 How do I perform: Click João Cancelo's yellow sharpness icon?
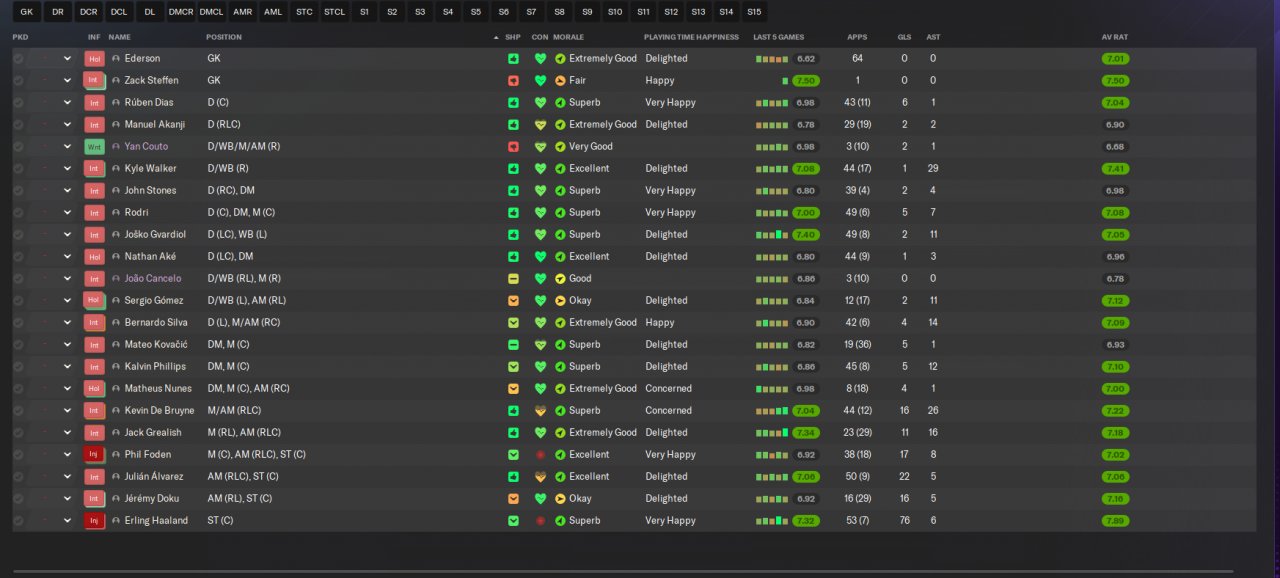coord(513,278)
